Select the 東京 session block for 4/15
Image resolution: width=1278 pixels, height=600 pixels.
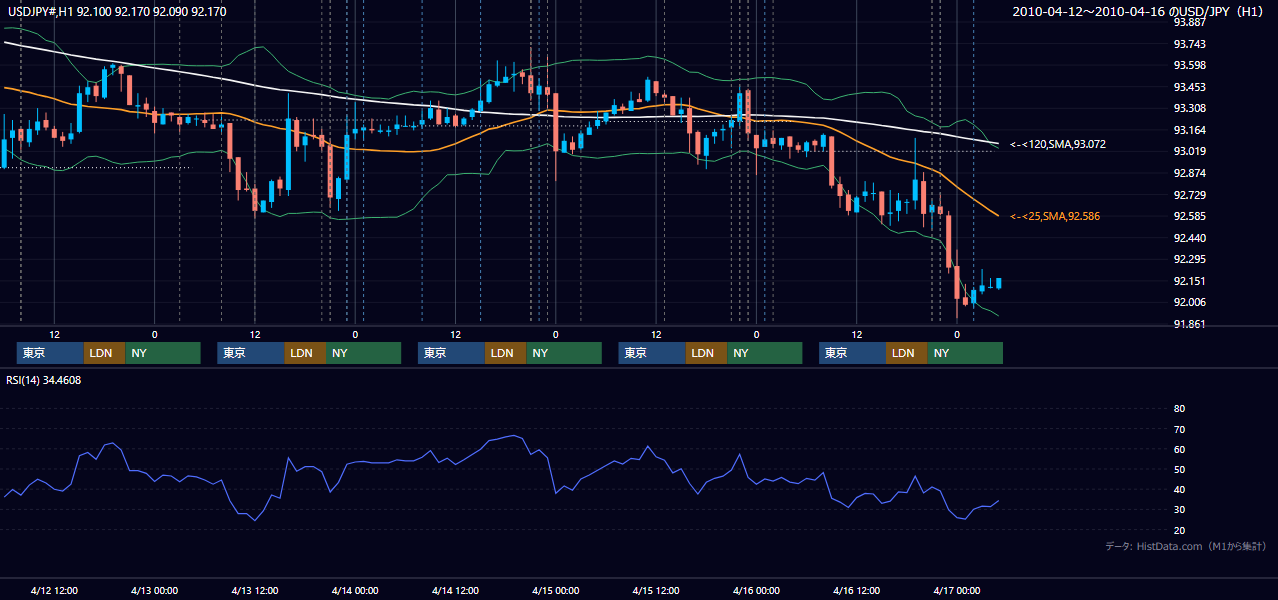(x=652, y=353)
